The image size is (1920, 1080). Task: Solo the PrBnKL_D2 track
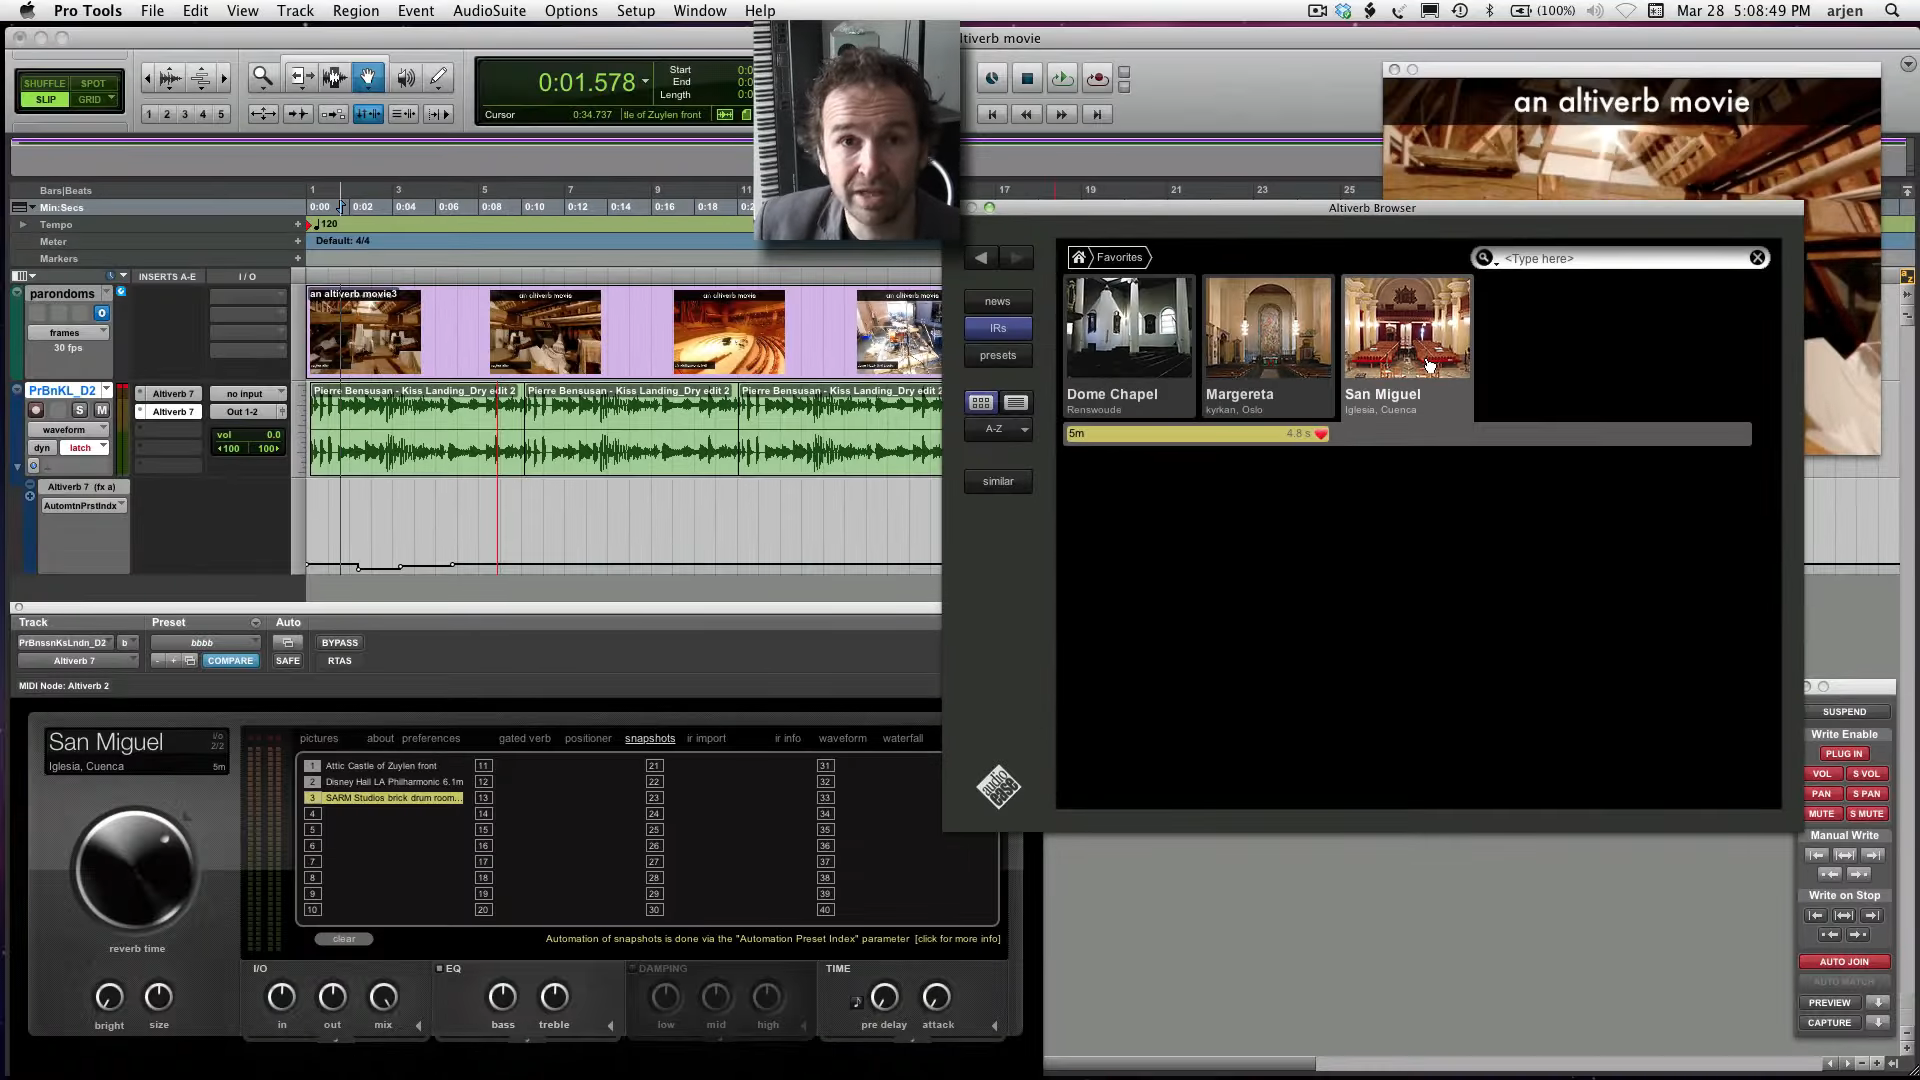point(80,410)
